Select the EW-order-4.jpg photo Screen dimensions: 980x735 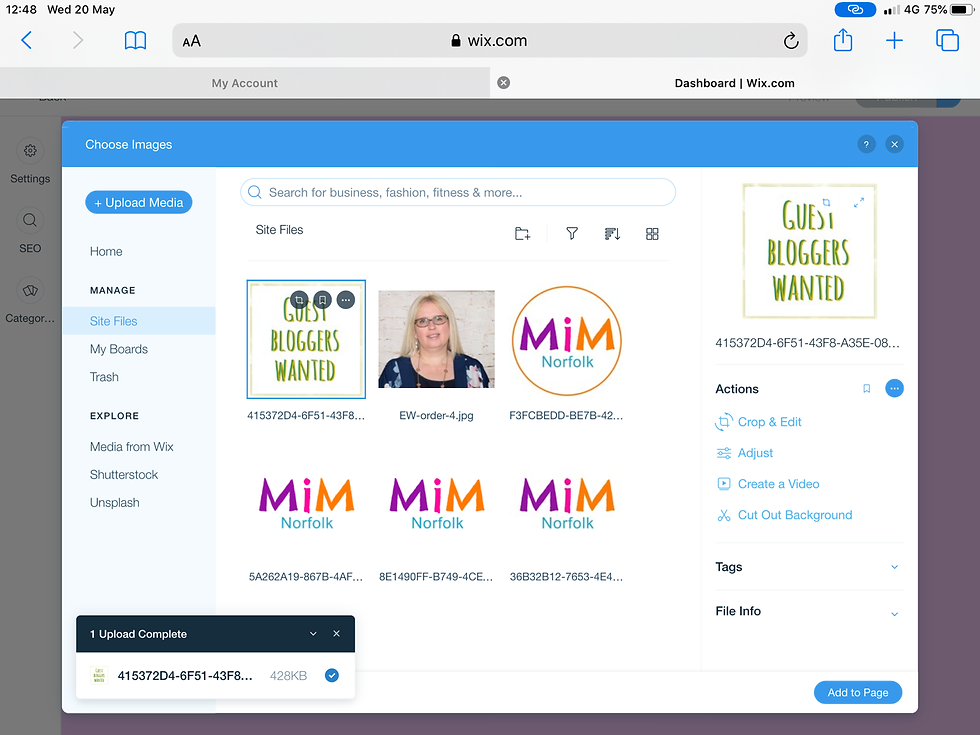pos(436,339)
